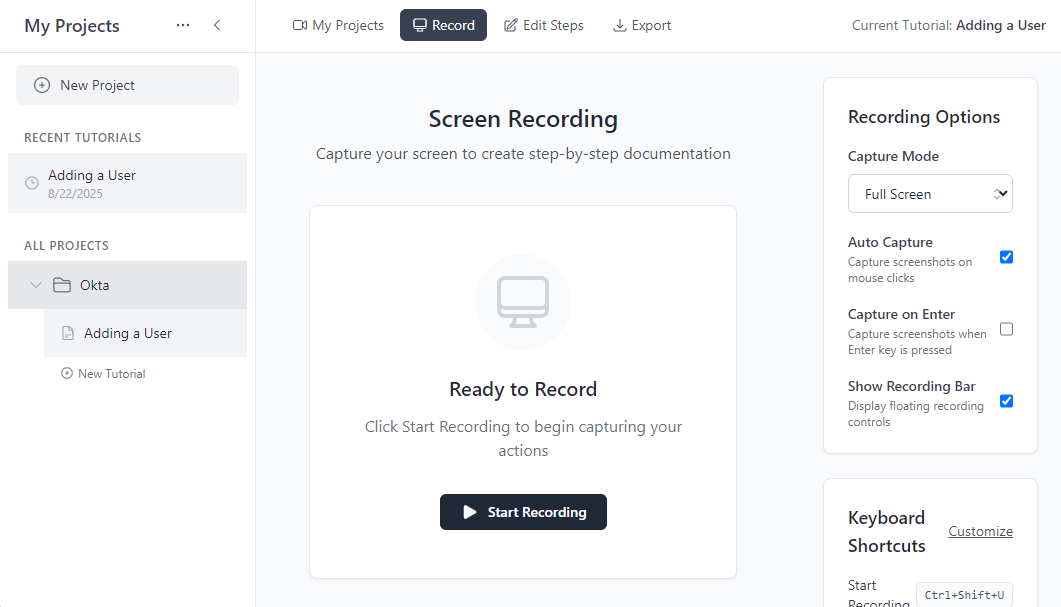Disable the Auto Capture checkbox
1061x607 pixels.
[1006, 257]
